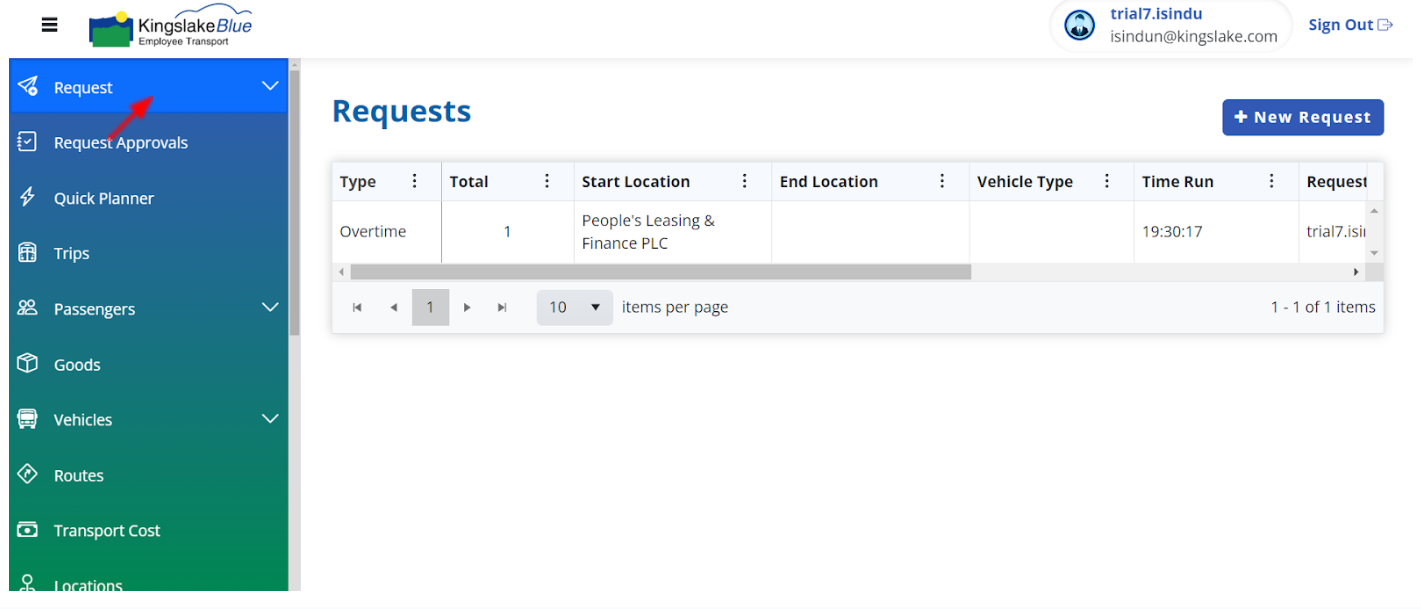Go to the first page of the grid
The image size is (1421, 609).
point(357,307)
